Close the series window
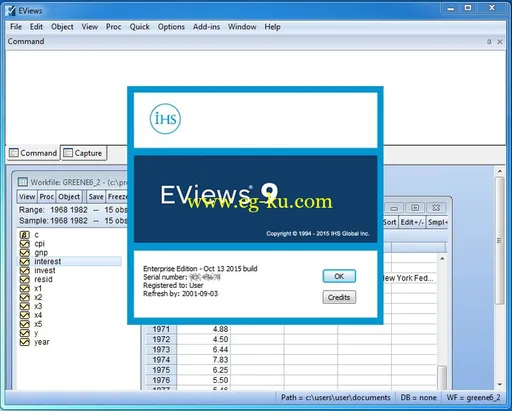 pos(436,208)
